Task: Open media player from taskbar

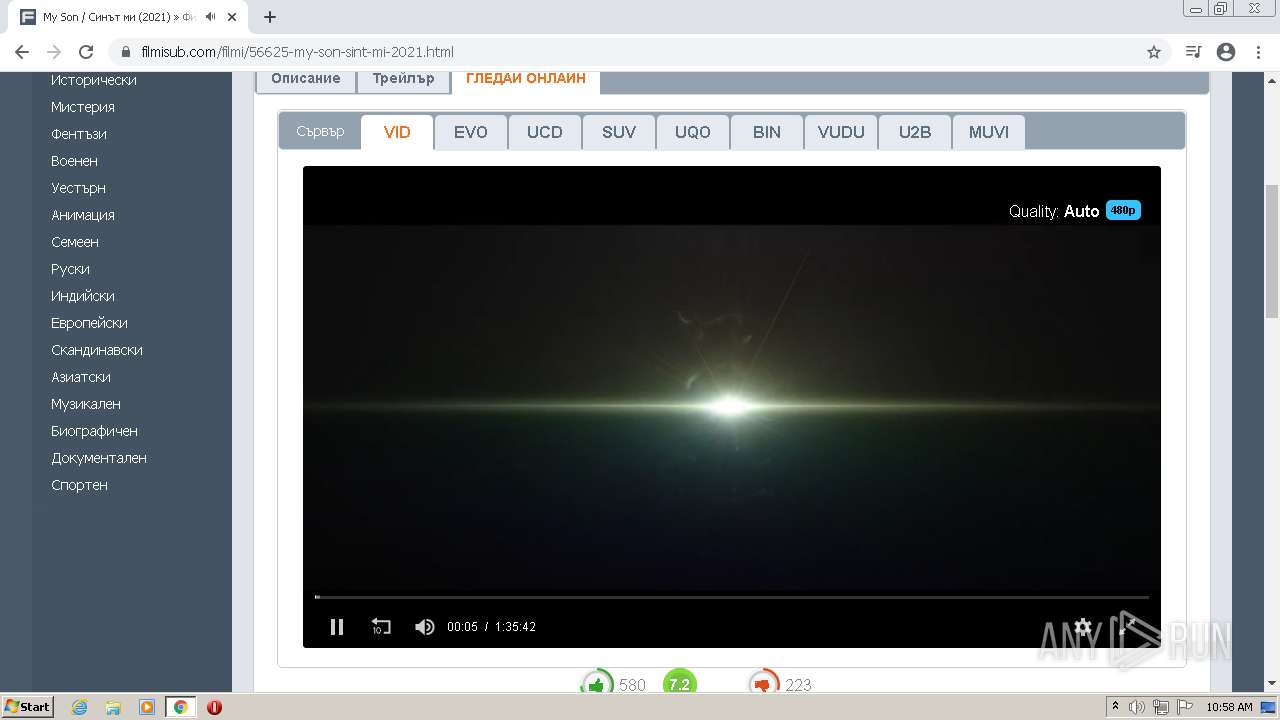Action: pyautogui.click(x=147, y=707)
